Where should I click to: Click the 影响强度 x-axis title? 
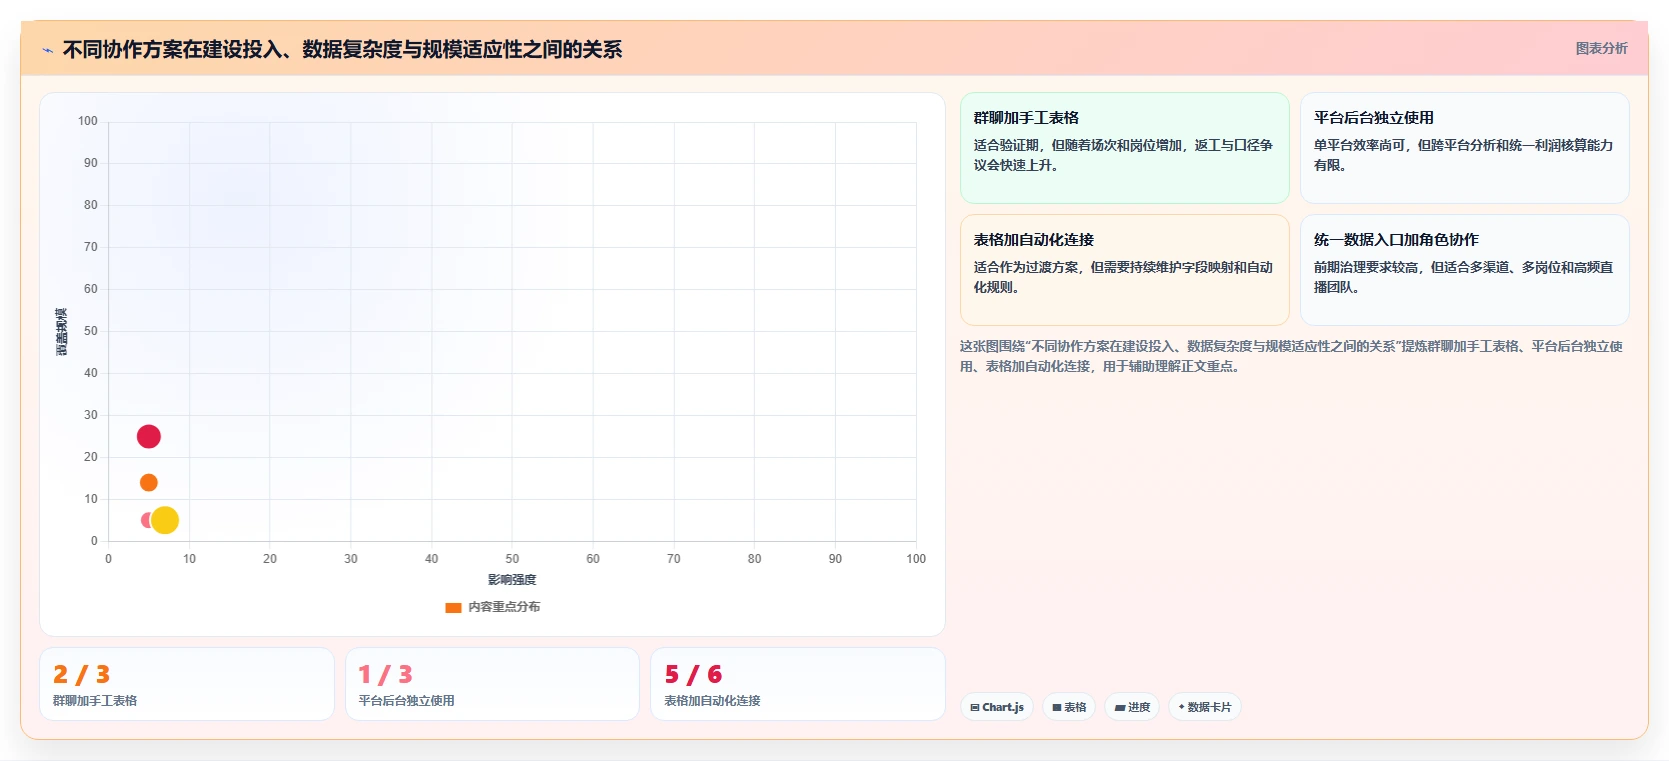coord(512,580)
